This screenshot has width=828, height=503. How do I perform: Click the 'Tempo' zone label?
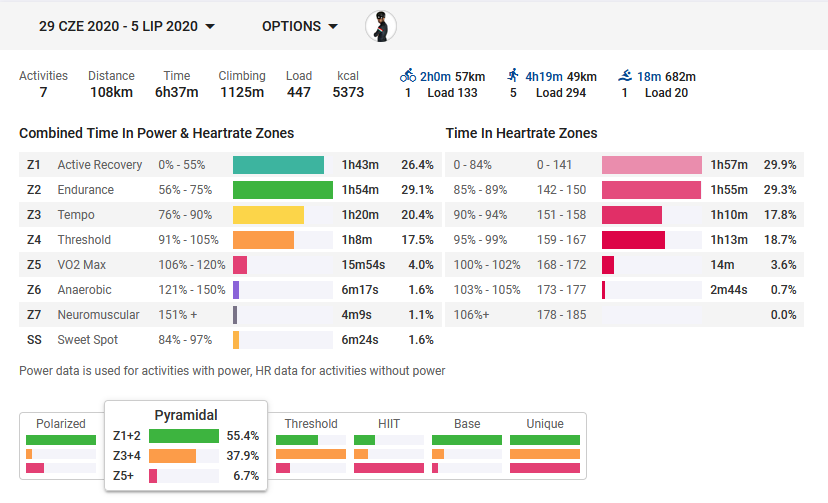76,215
